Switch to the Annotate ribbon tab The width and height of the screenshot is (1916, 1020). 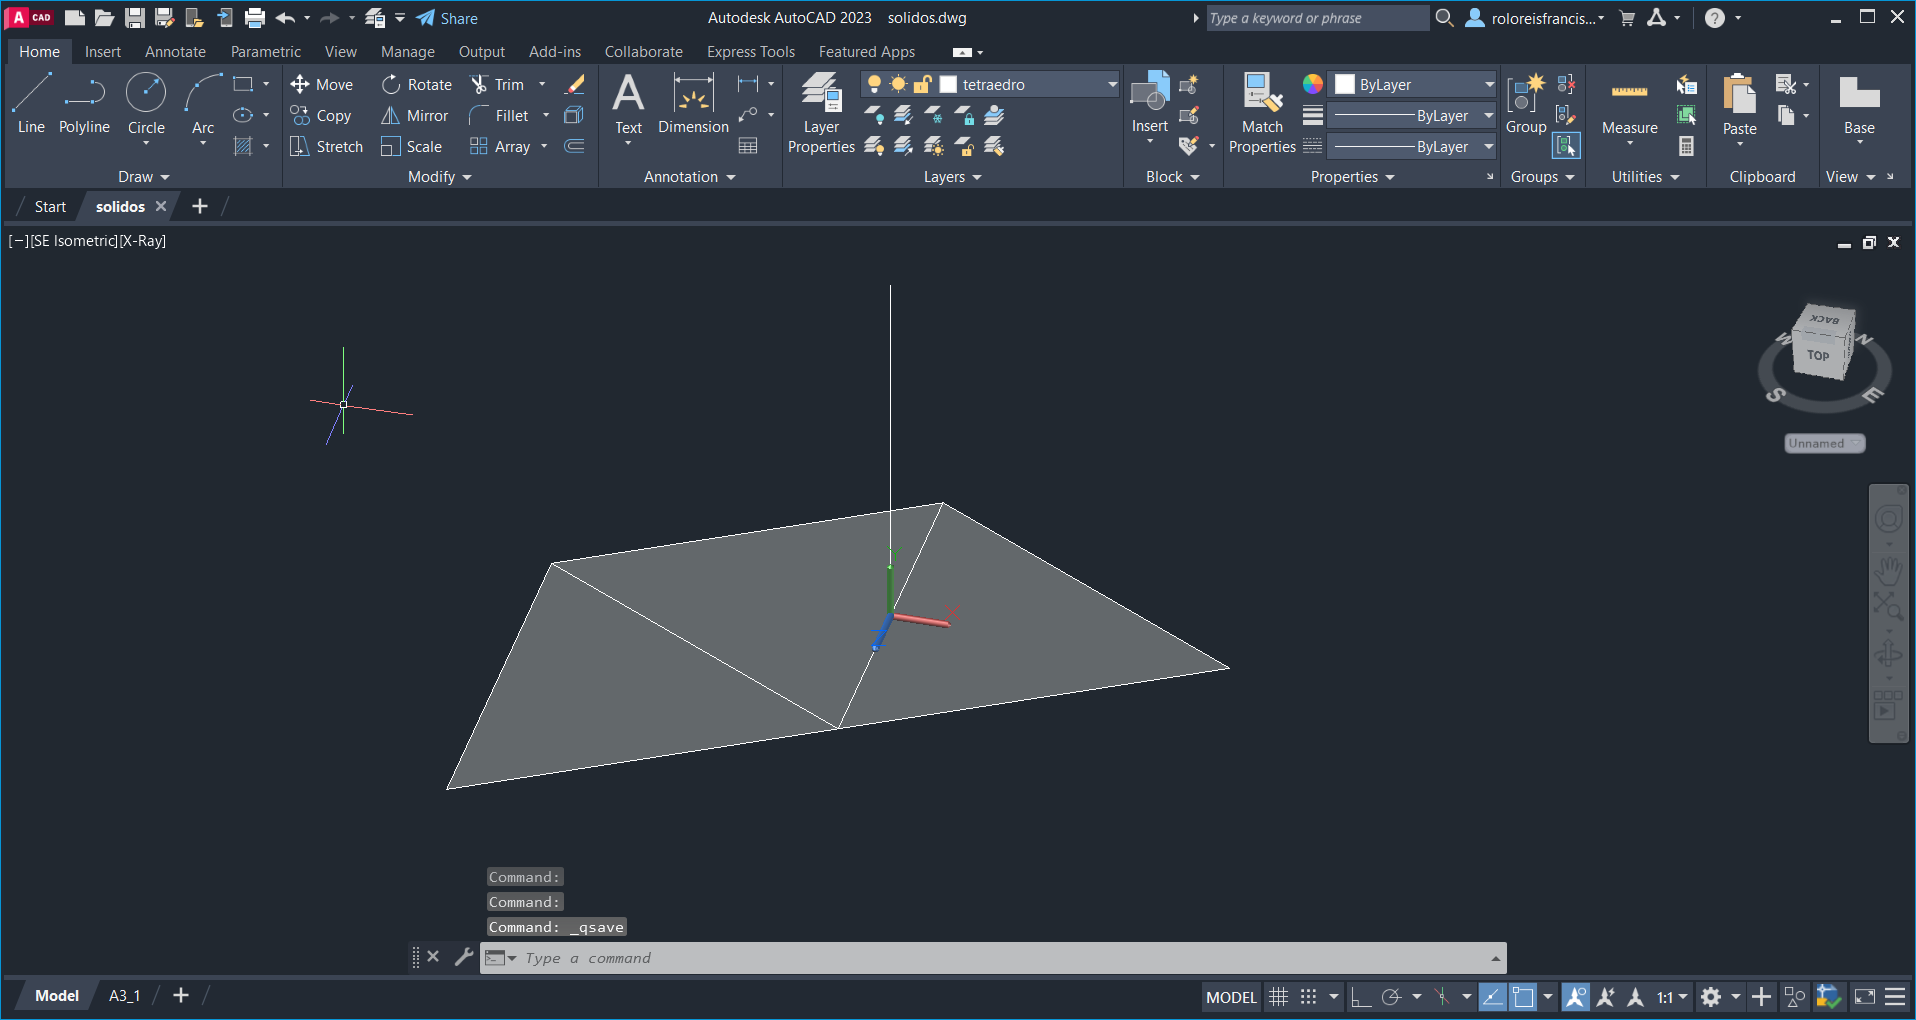175,52
